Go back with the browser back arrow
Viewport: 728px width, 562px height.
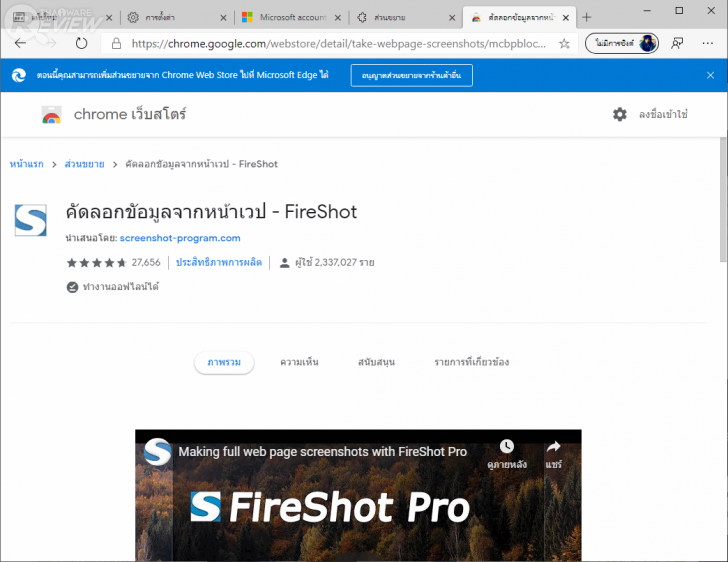20,44
